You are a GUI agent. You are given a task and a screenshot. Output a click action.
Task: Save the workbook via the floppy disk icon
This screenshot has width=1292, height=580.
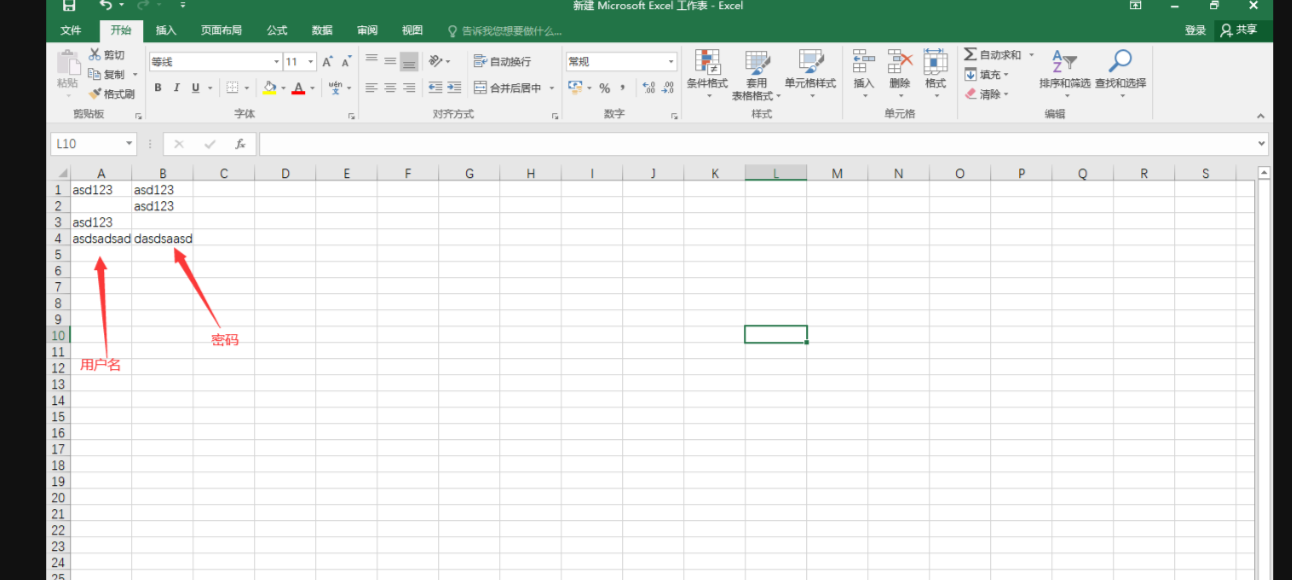(x=69, y=6)
